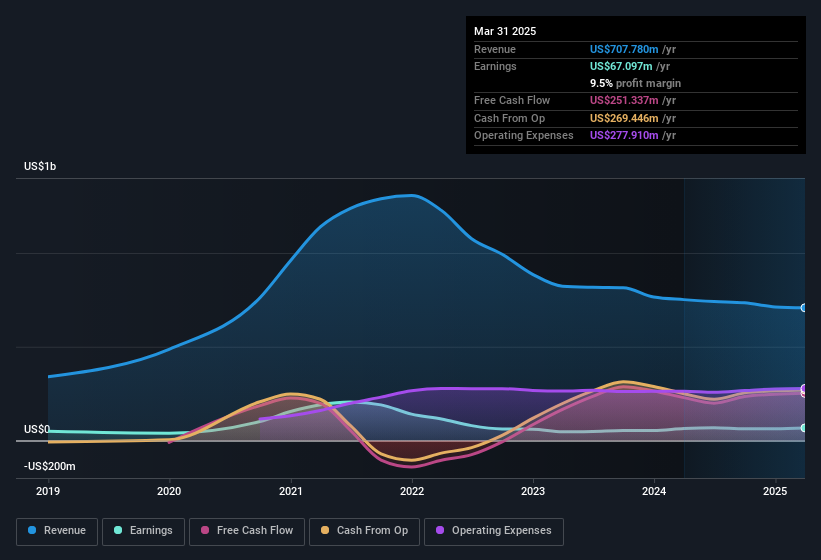Click the -US$200m y-axis label
The height and width of the screenshot is (560, 821).
50,466
